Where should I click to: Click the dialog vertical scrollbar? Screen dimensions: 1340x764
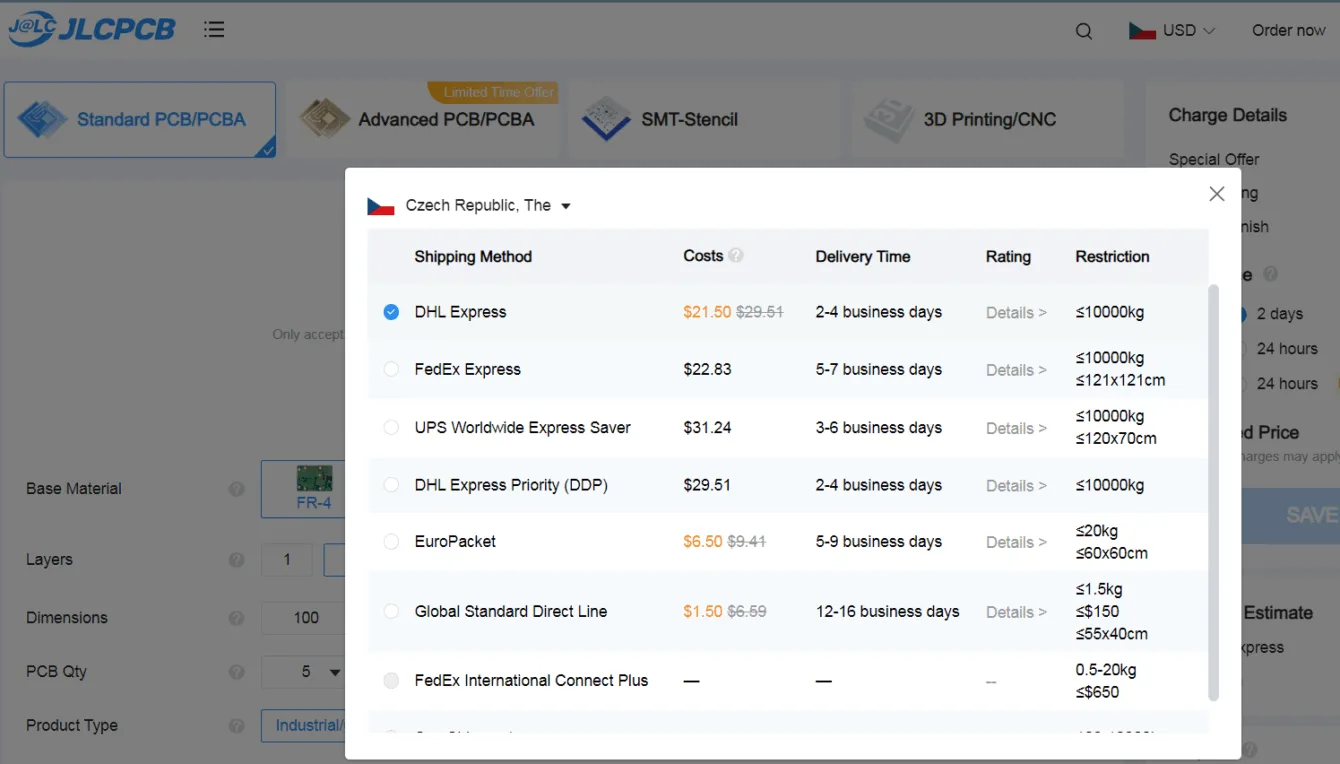tap(1214, 492)
